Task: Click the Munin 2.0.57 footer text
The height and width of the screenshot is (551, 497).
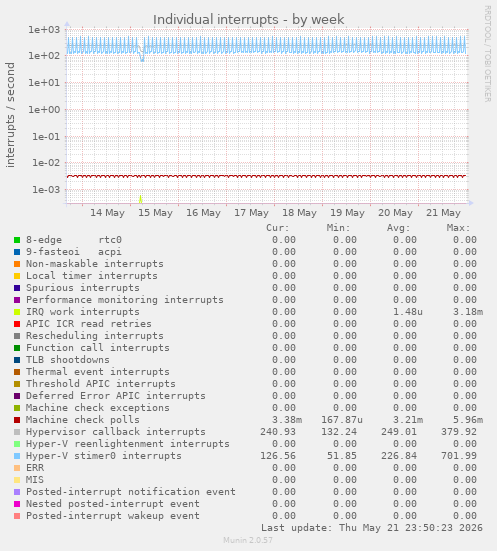Action: tap(248, 540)
